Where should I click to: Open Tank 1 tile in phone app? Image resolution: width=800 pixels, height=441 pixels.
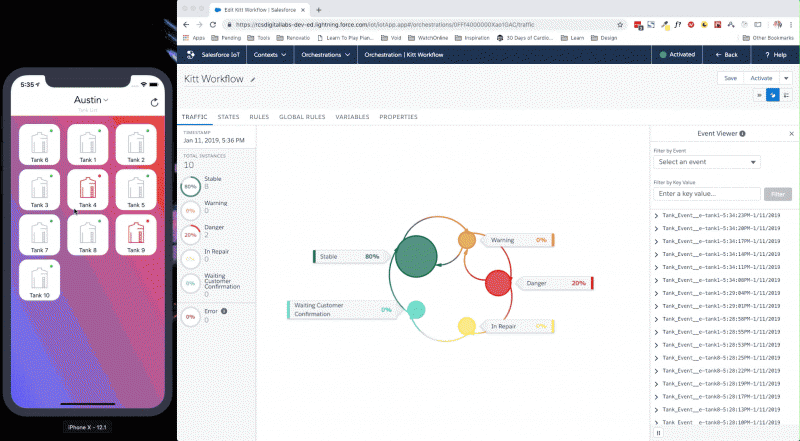click(x=88, y=145)
